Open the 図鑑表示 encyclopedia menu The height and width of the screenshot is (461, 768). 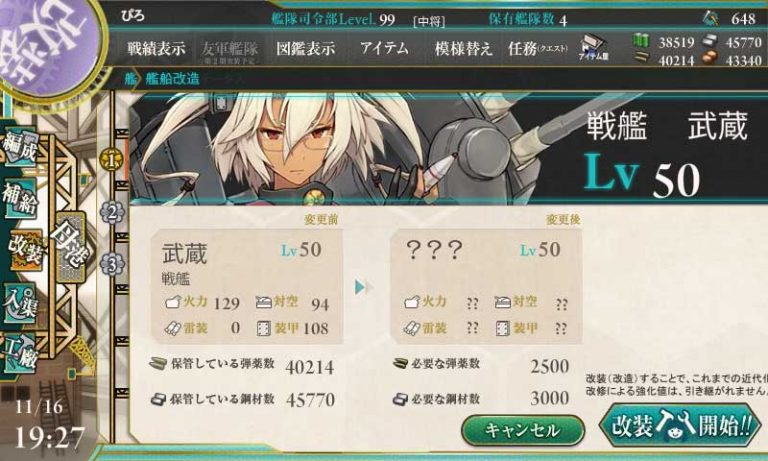tap(306, 49)
